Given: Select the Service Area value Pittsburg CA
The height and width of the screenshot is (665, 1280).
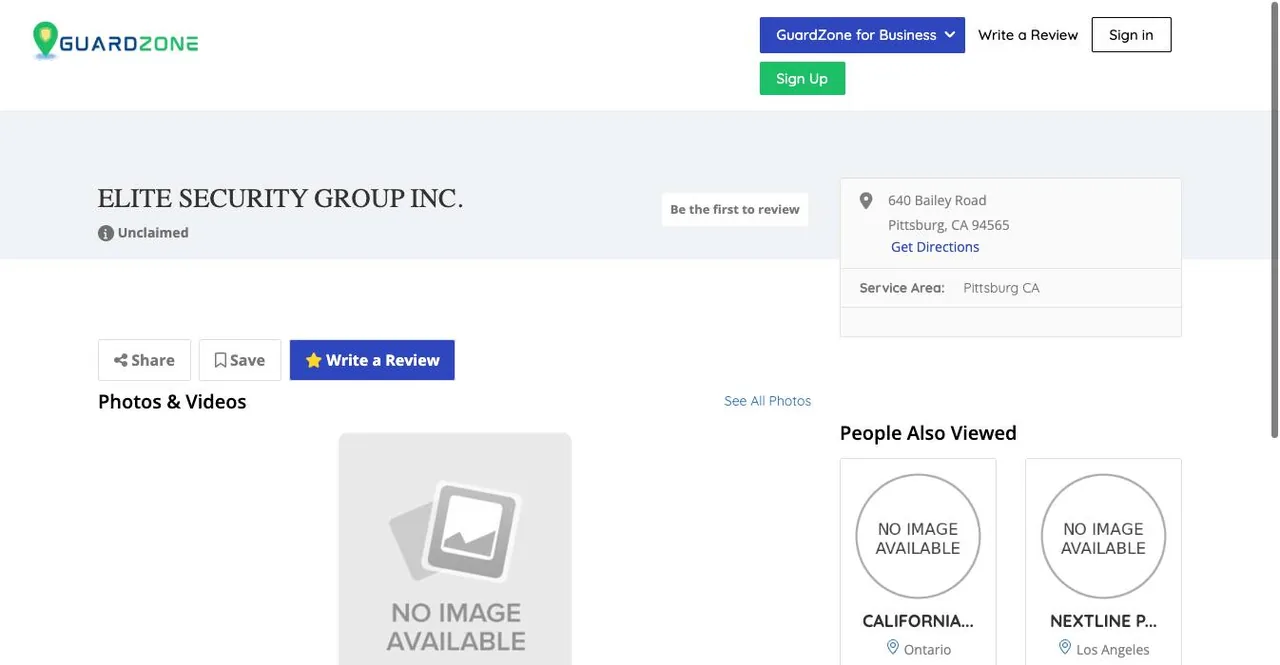Looking at the screenshot, I should [1001, 288].
